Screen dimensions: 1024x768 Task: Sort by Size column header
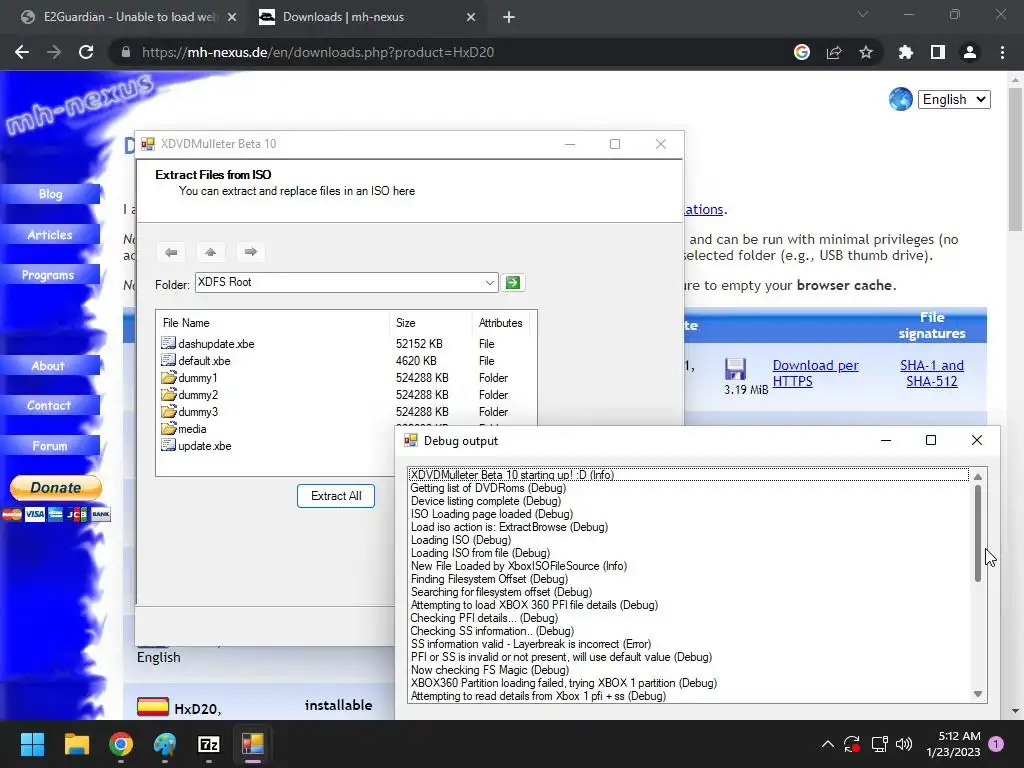(x=430, y=323)
